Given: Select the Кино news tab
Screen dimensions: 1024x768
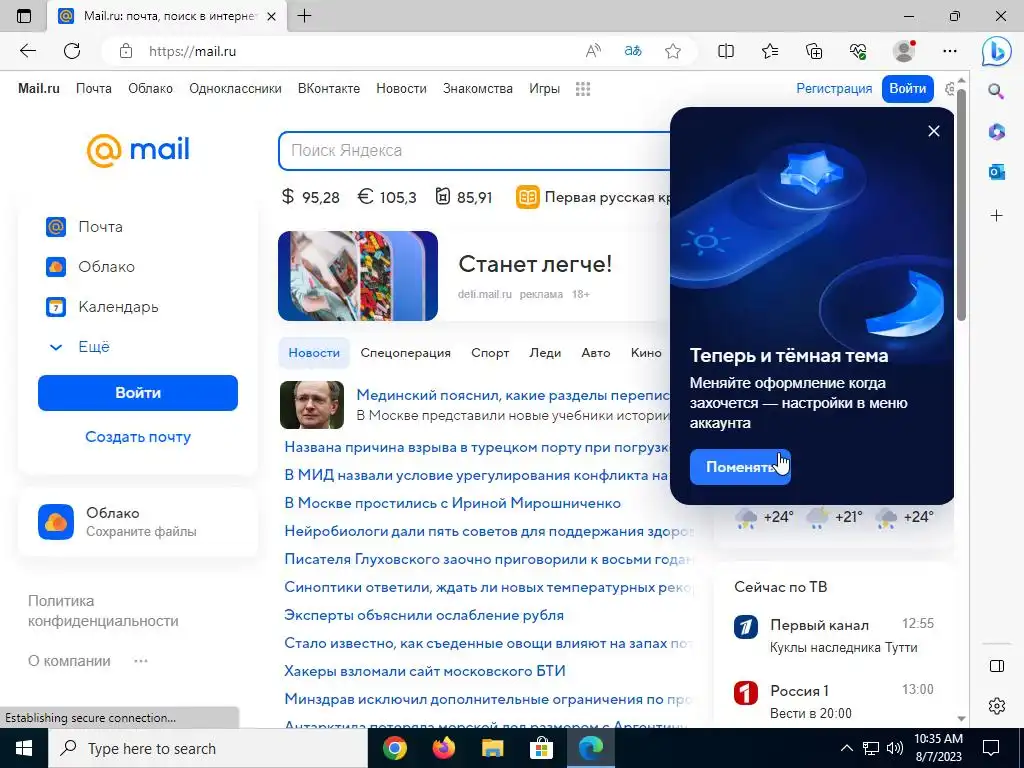Looking at the screenshot, I should click(647, 353).
